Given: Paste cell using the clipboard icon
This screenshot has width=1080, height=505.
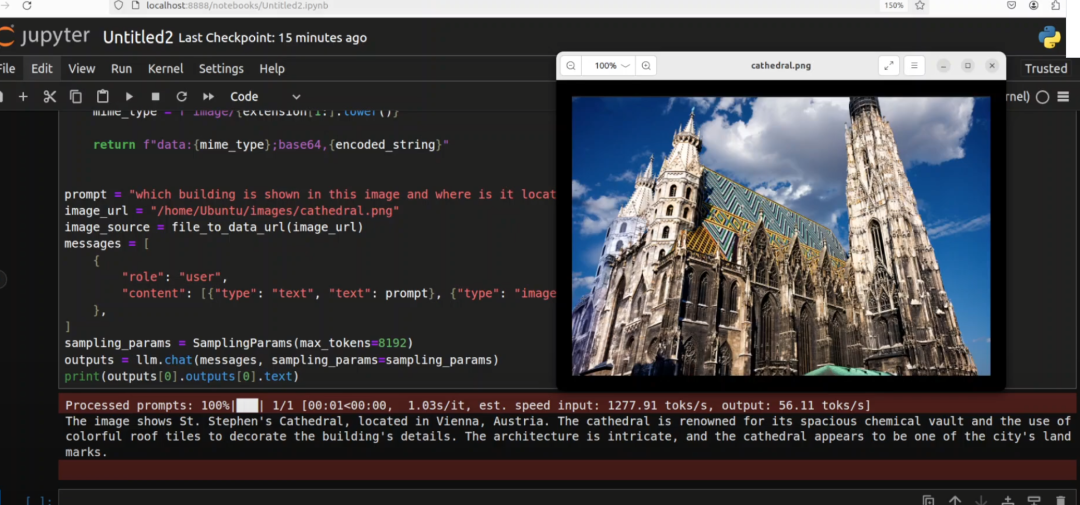Looking at the screenshot, I should [103, 97].
